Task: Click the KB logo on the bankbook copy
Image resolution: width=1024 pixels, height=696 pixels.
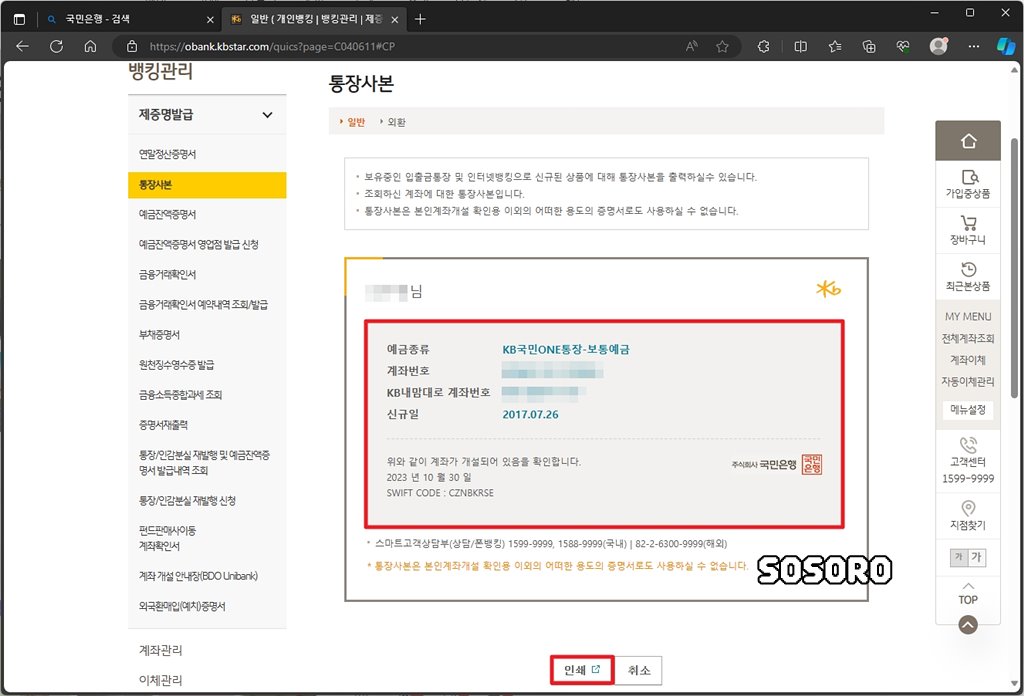Action: 828,289
